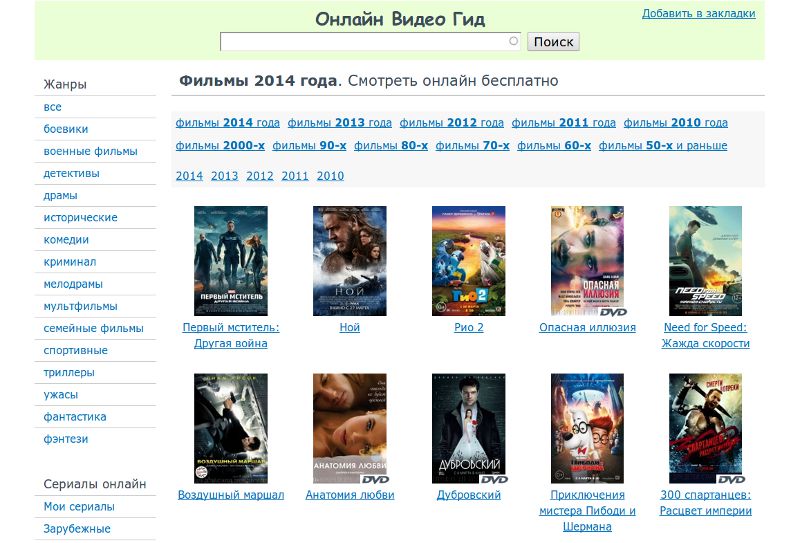Image resolution: width=800 pixels, height=543 pixels.
Task: Open фильмы 80-х link
Action: pos(391,145)
